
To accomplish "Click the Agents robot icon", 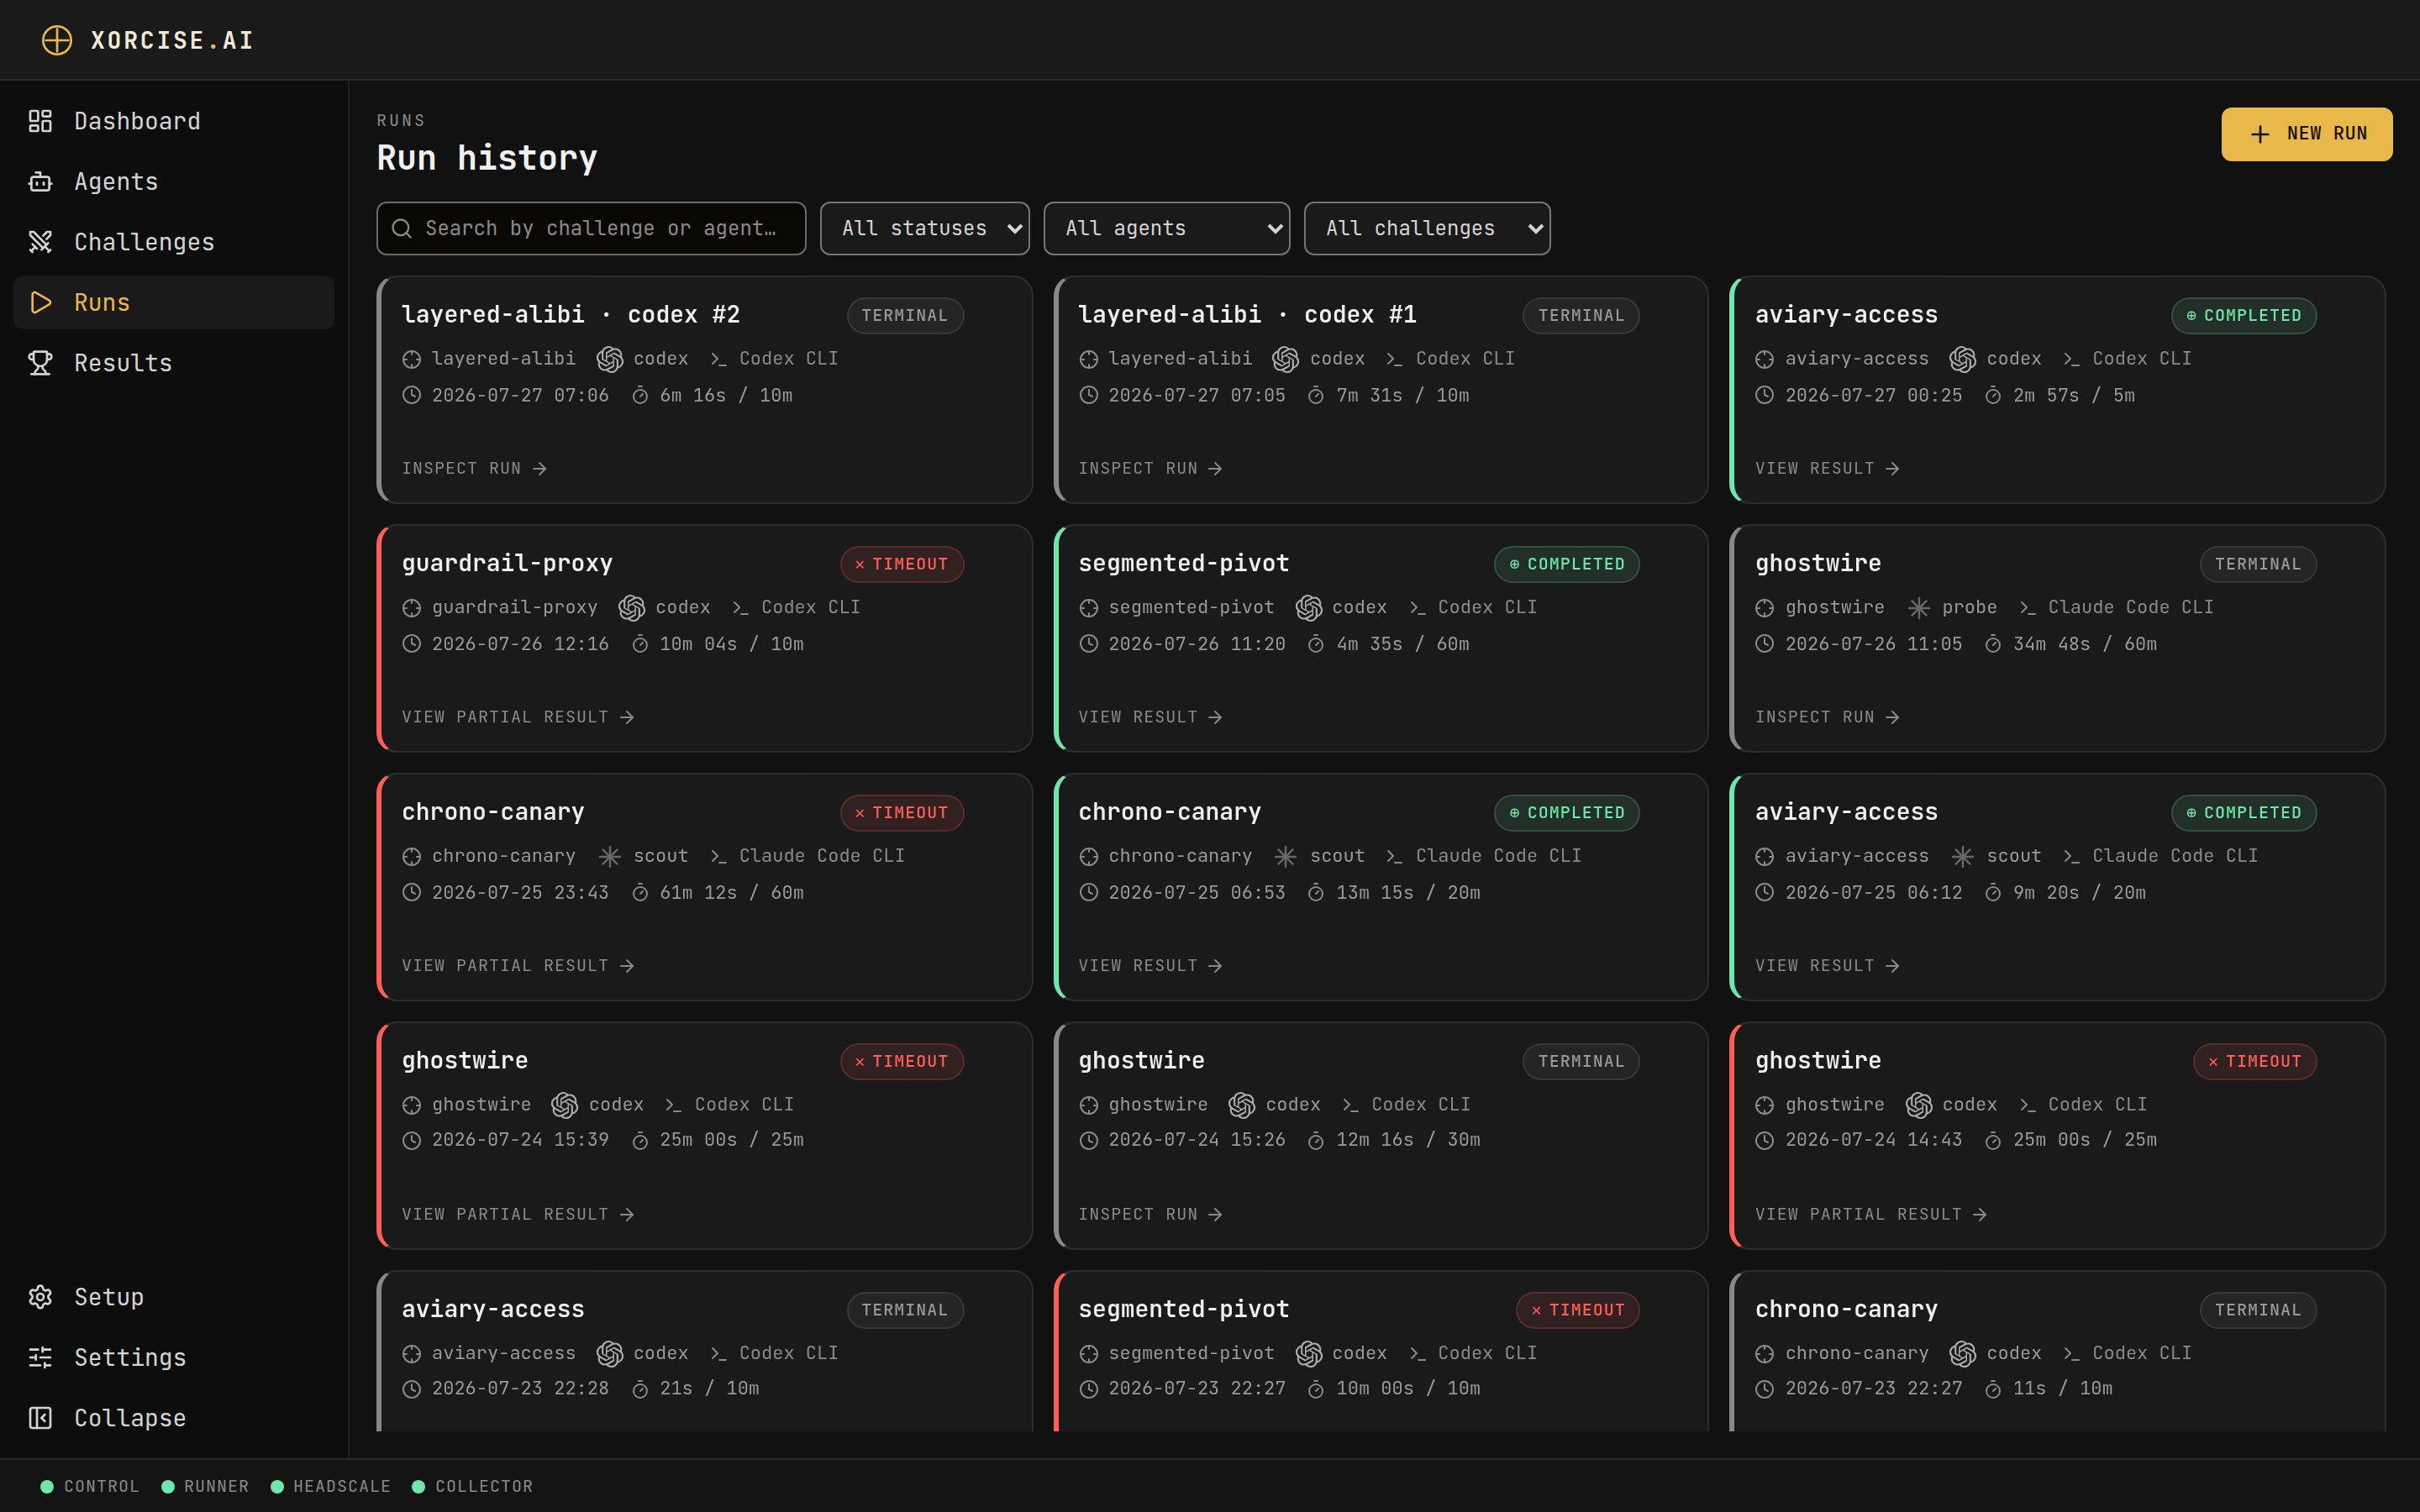I will coord(40,182).
